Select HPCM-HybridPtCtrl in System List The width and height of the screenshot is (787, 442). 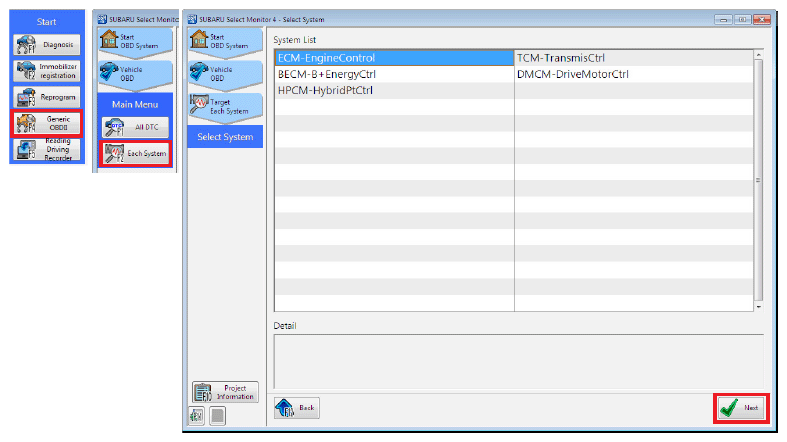point(394,90)
